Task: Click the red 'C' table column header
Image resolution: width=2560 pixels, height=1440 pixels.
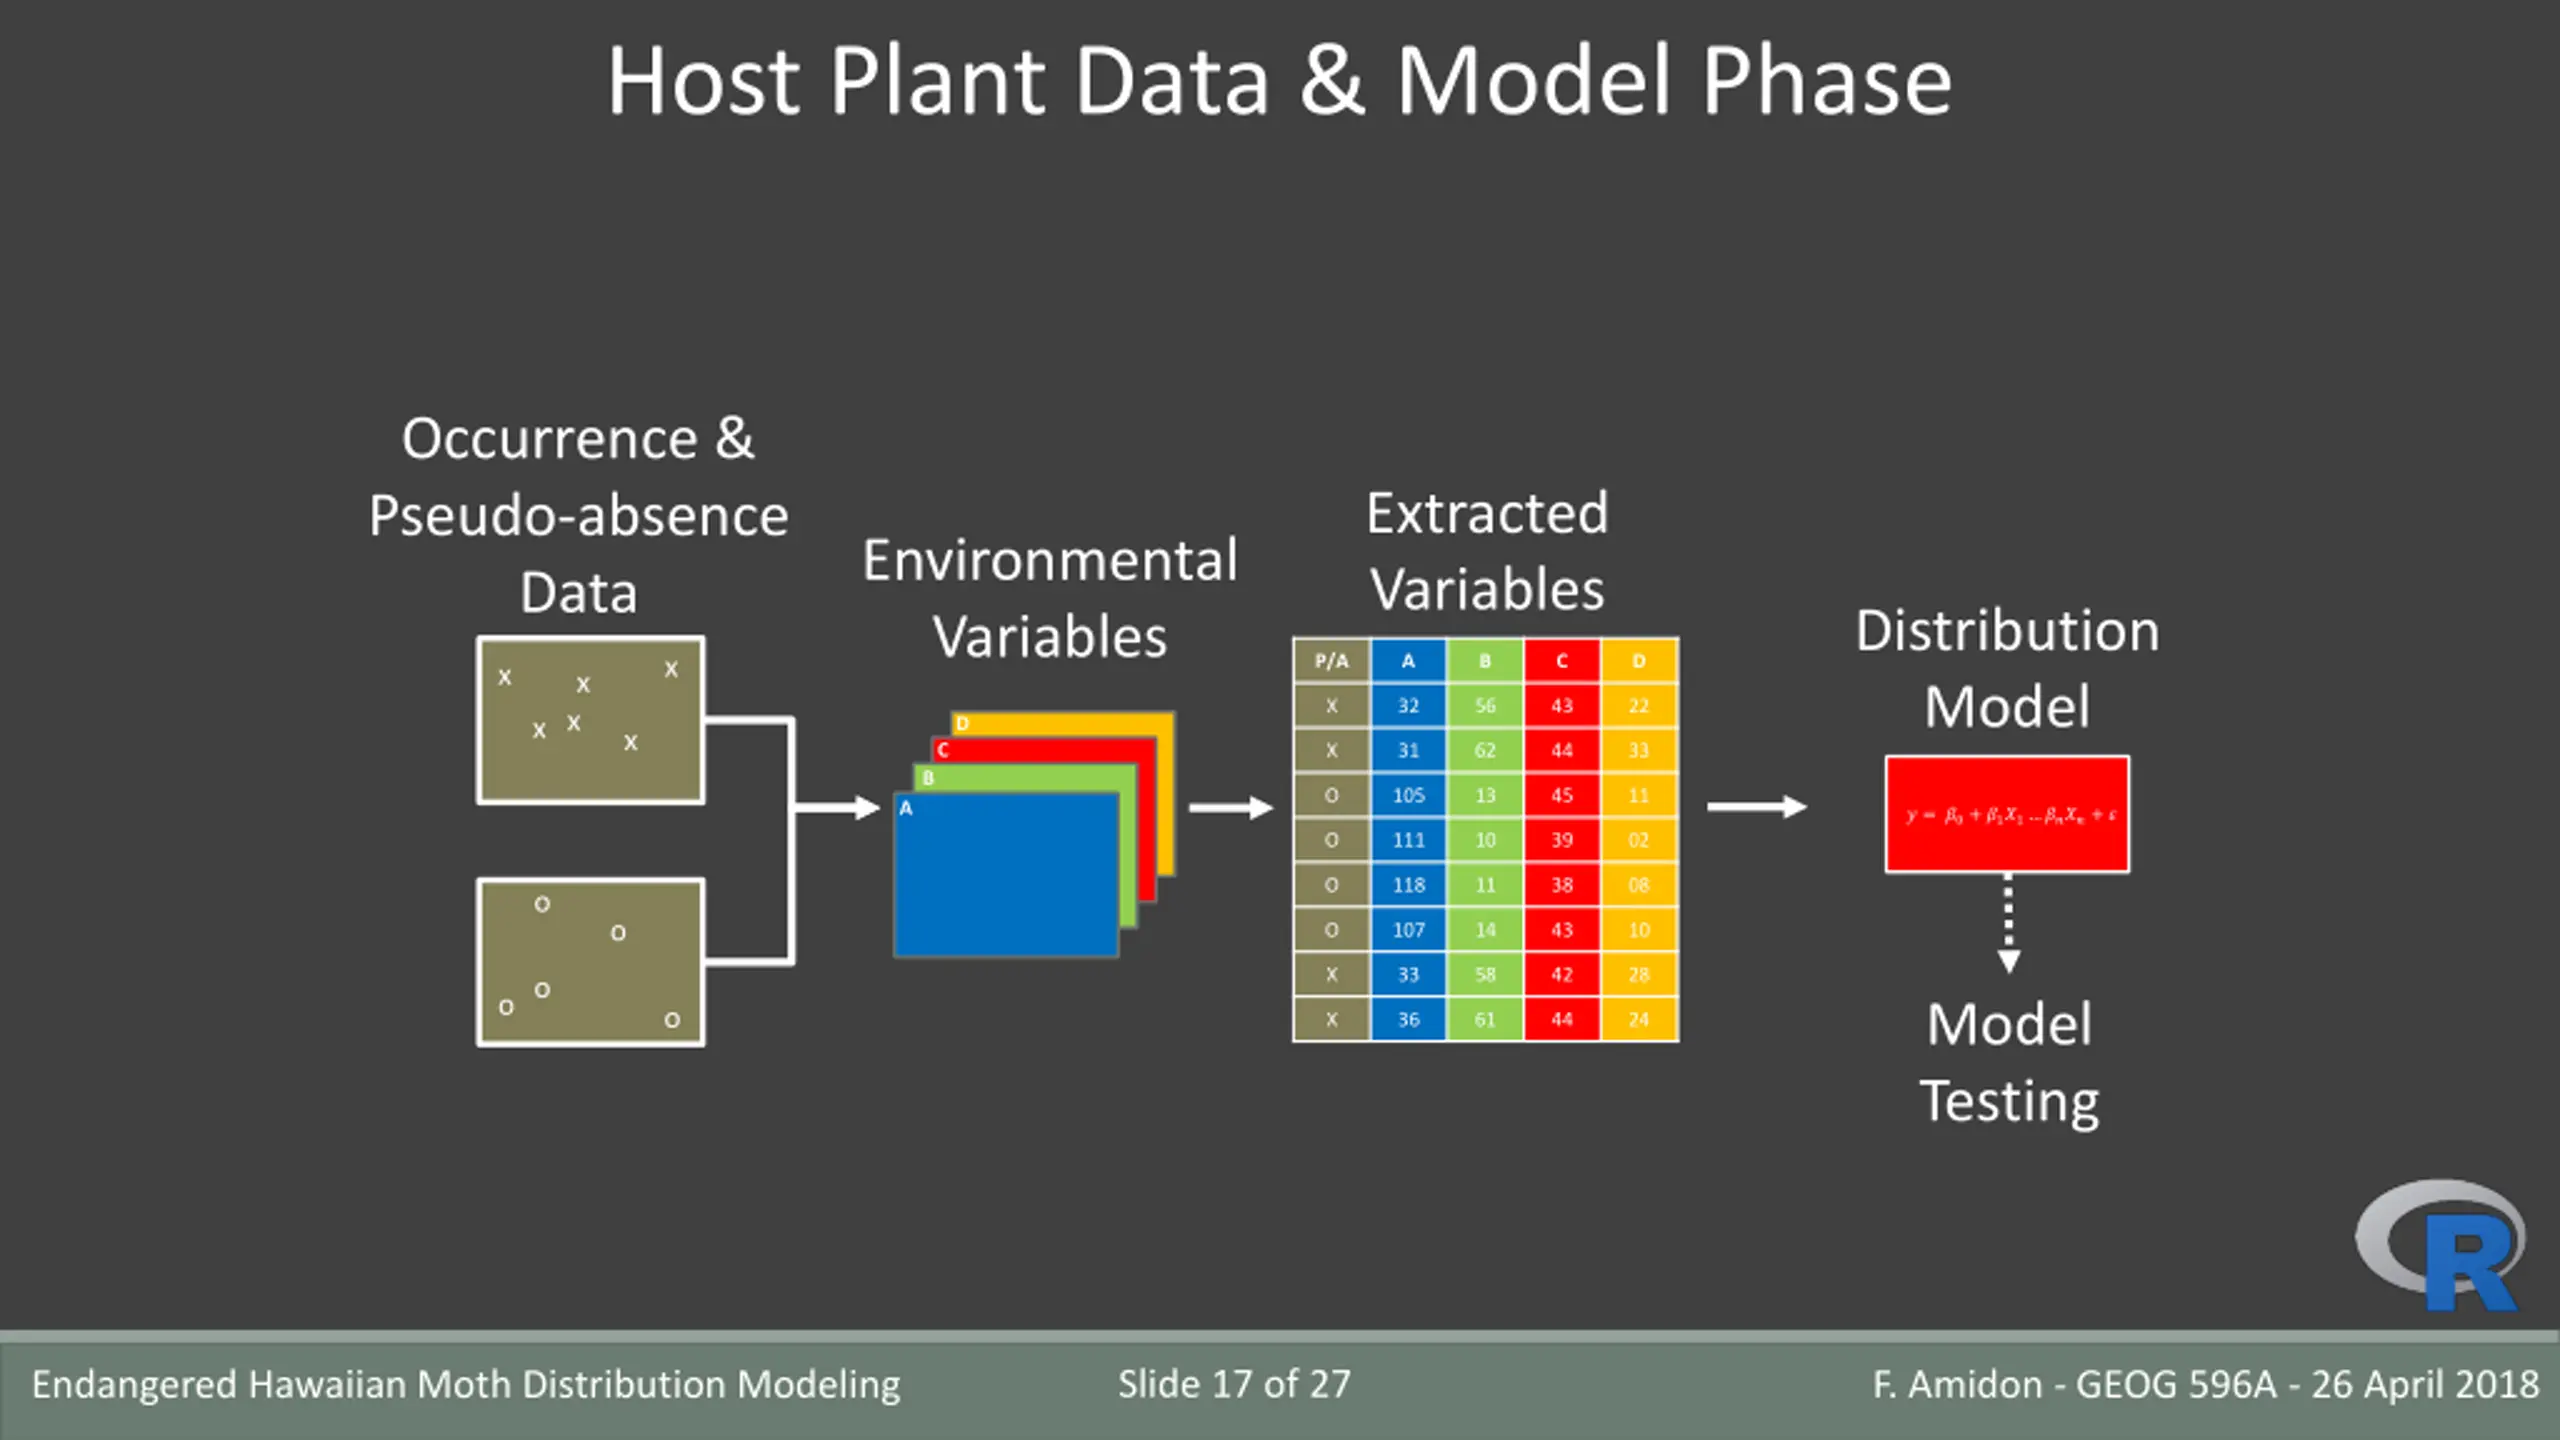Action: pyautogui.click(x=1562, y=661)
